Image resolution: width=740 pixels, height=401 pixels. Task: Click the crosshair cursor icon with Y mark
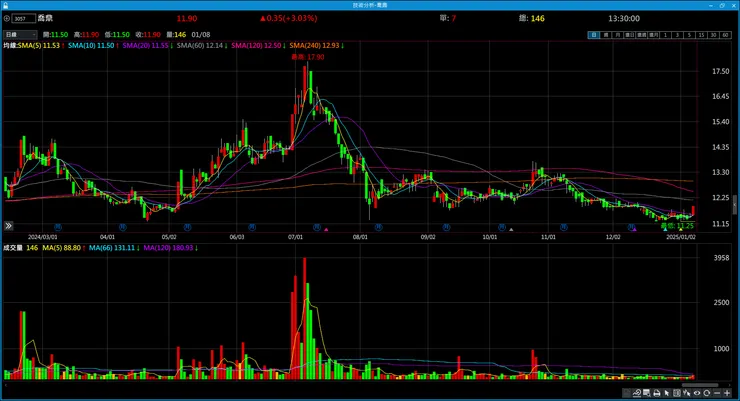(687, 393)
